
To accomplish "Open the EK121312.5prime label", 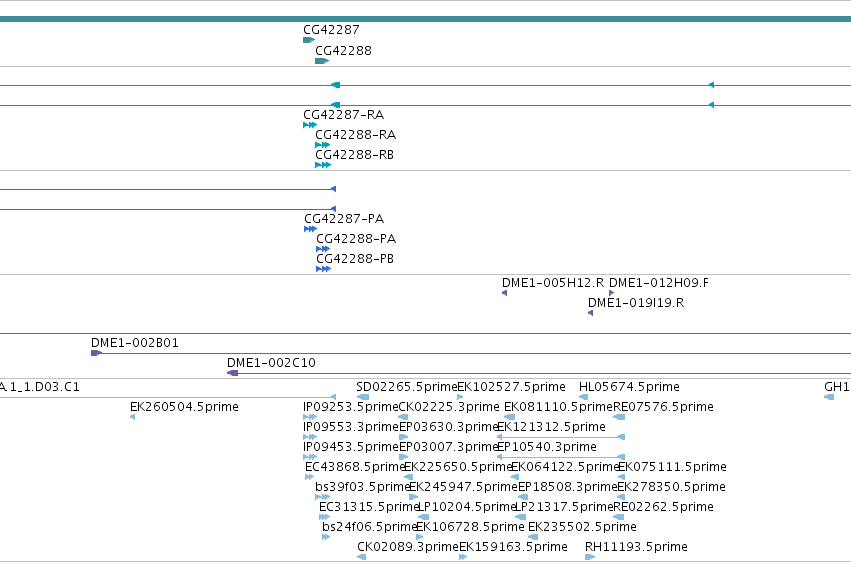I will point(551,427).
